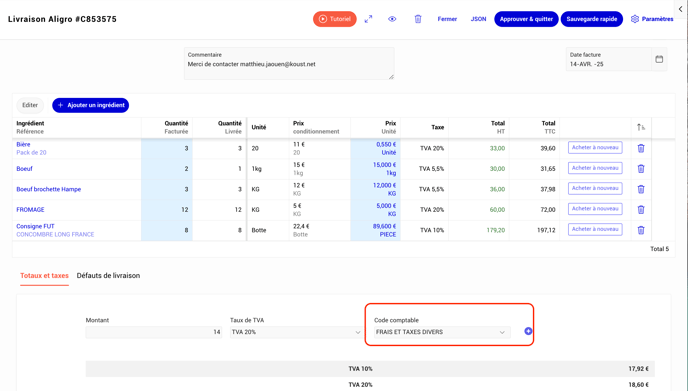Click the fullscreen expand arrows icon

click(368, 19)
